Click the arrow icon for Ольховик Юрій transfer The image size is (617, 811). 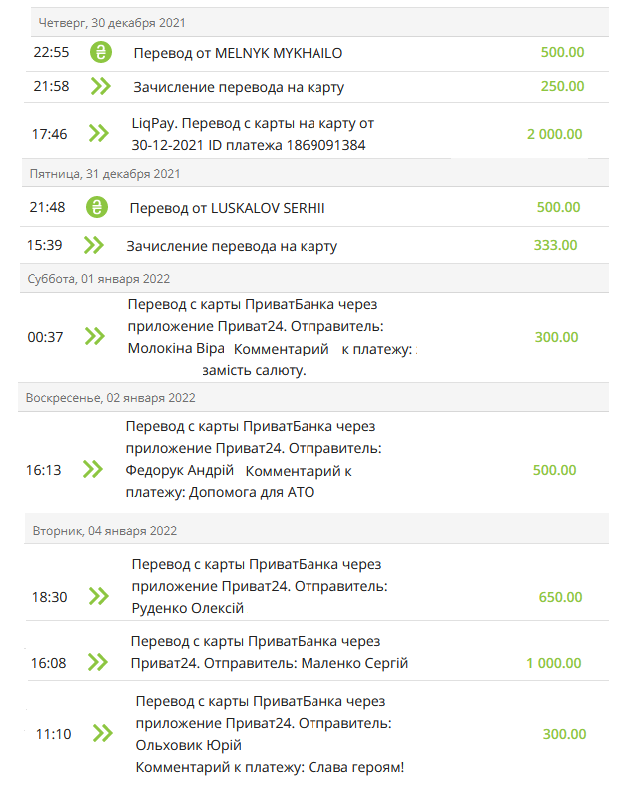point(103,733)
